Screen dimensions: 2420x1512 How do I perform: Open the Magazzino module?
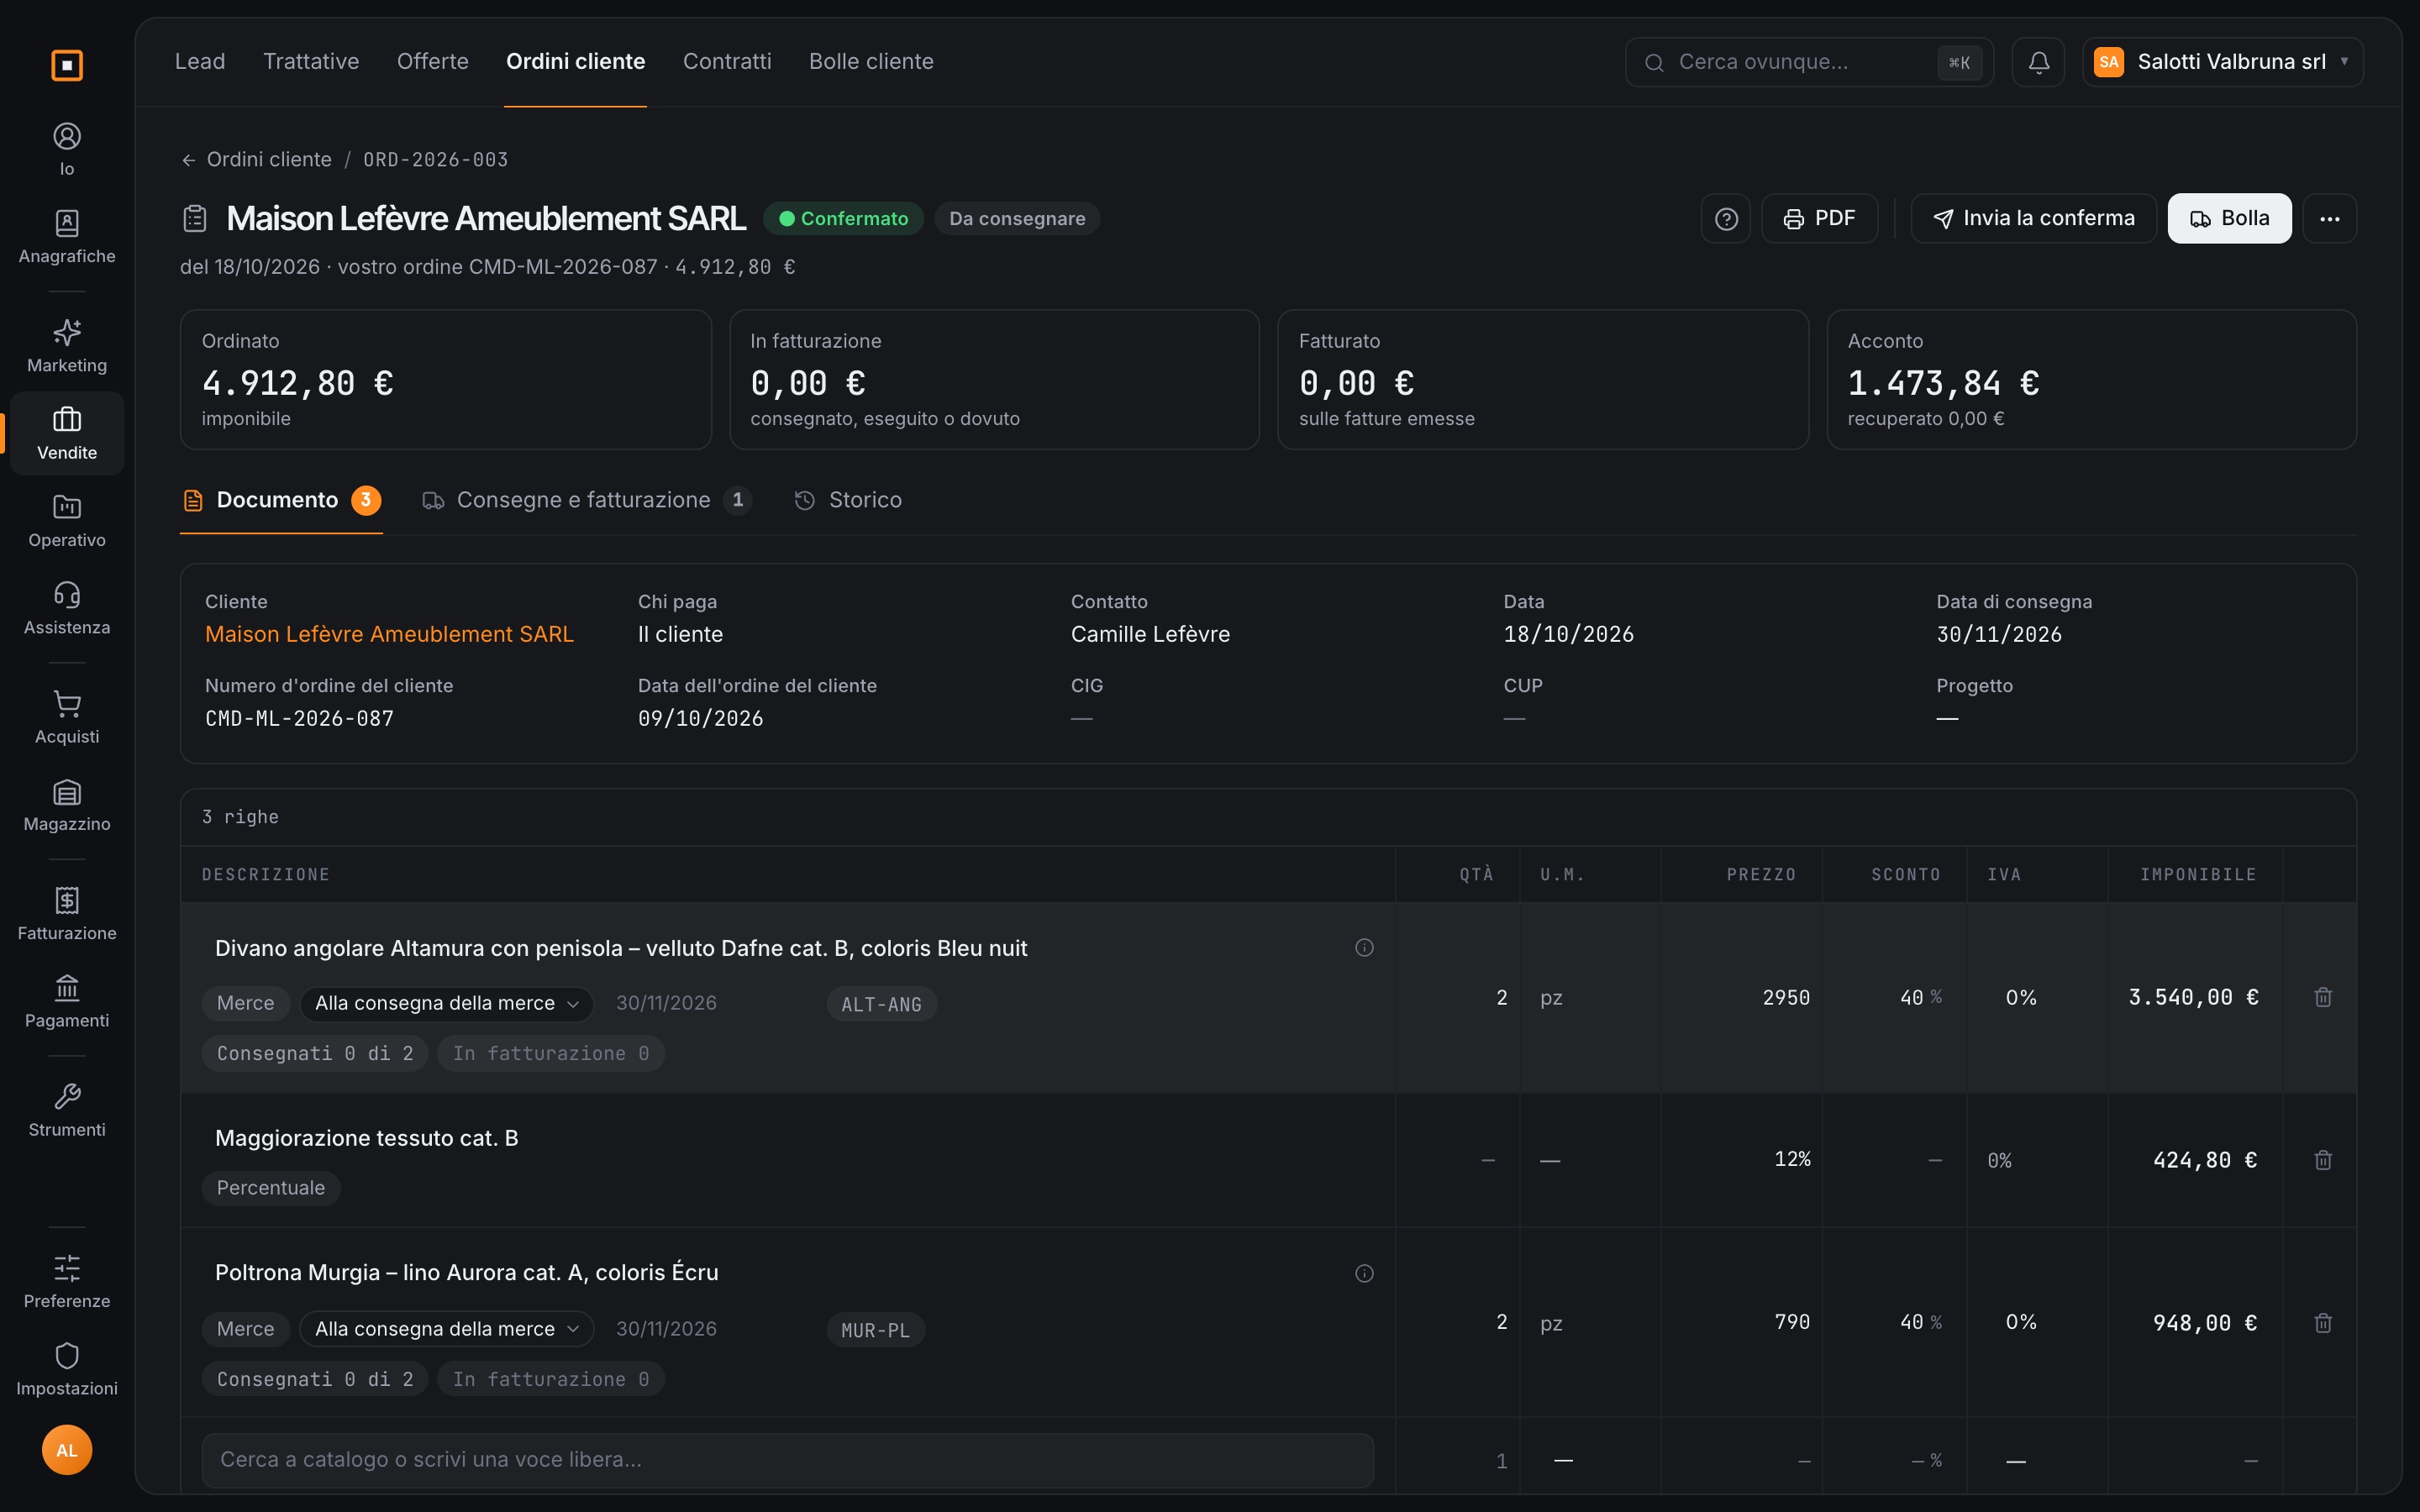click(x=67, y=804)
